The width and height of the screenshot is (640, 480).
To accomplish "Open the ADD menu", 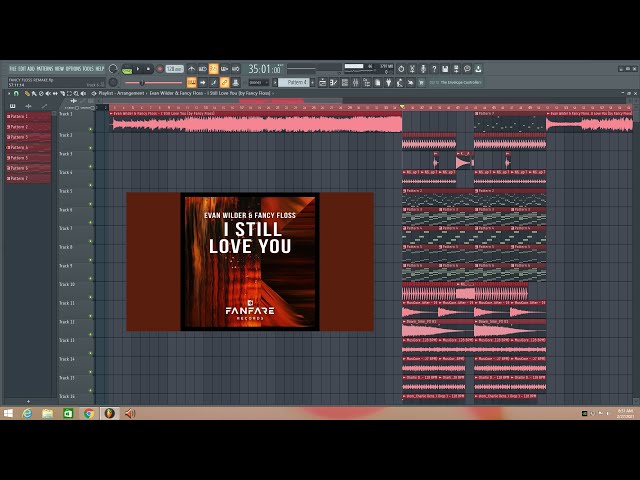I will (31, 69).
